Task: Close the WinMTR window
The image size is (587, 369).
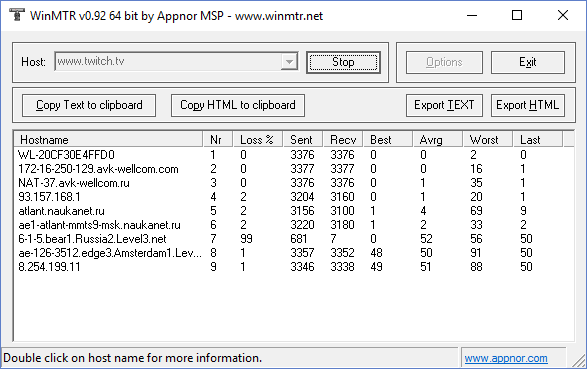Action: pos(563,15)
